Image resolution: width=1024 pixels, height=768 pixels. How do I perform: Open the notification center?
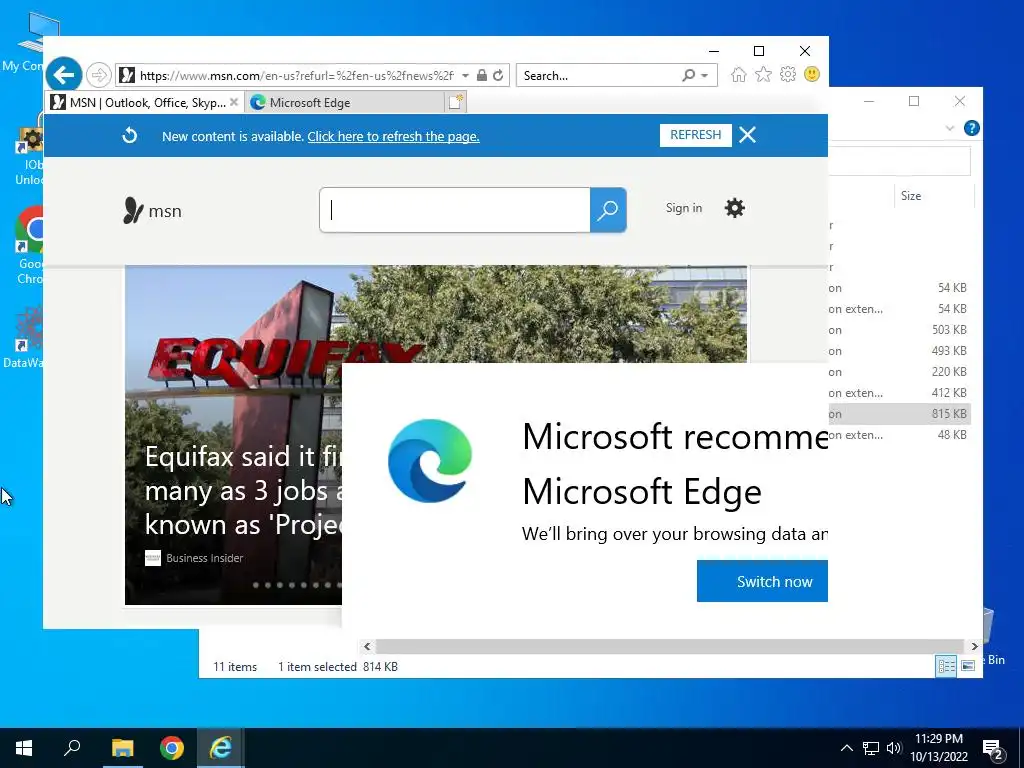coord(993,749)
